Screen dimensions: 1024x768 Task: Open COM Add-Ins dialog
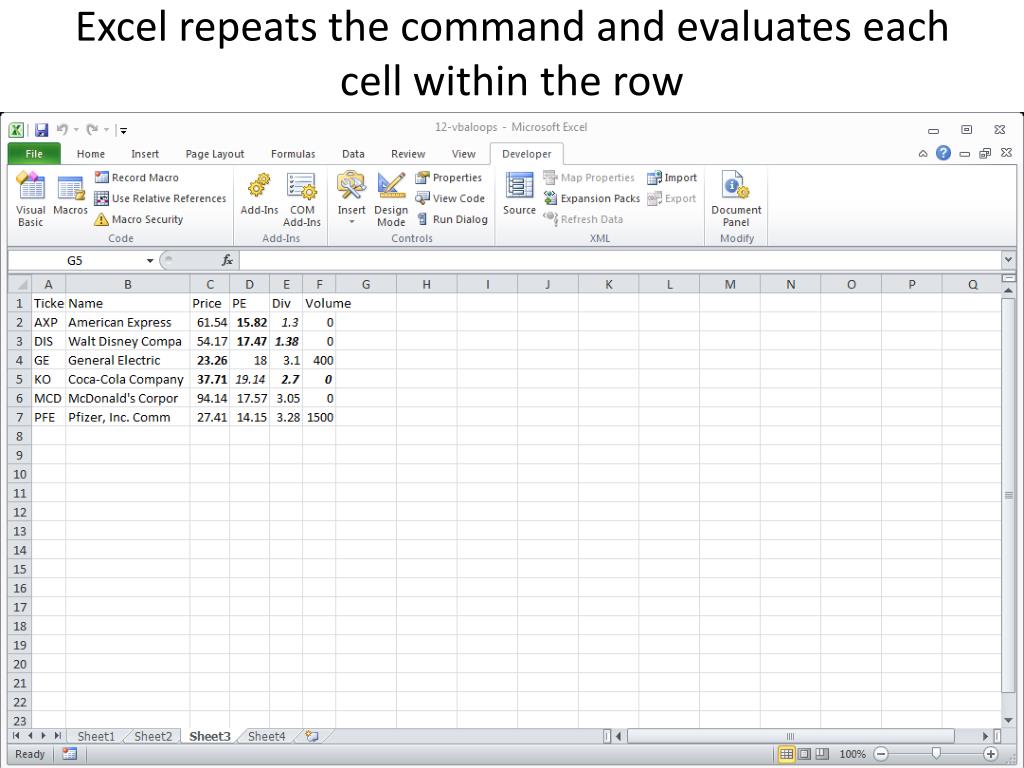[x=302, y=199]
